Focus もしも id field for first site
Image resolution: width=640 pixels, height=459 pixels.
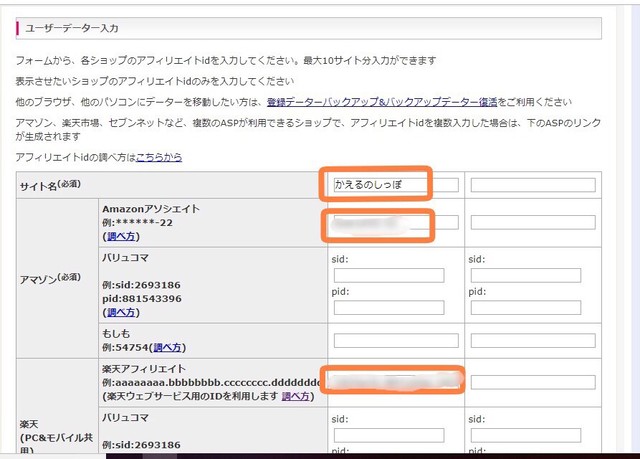(x=396, y=341)
